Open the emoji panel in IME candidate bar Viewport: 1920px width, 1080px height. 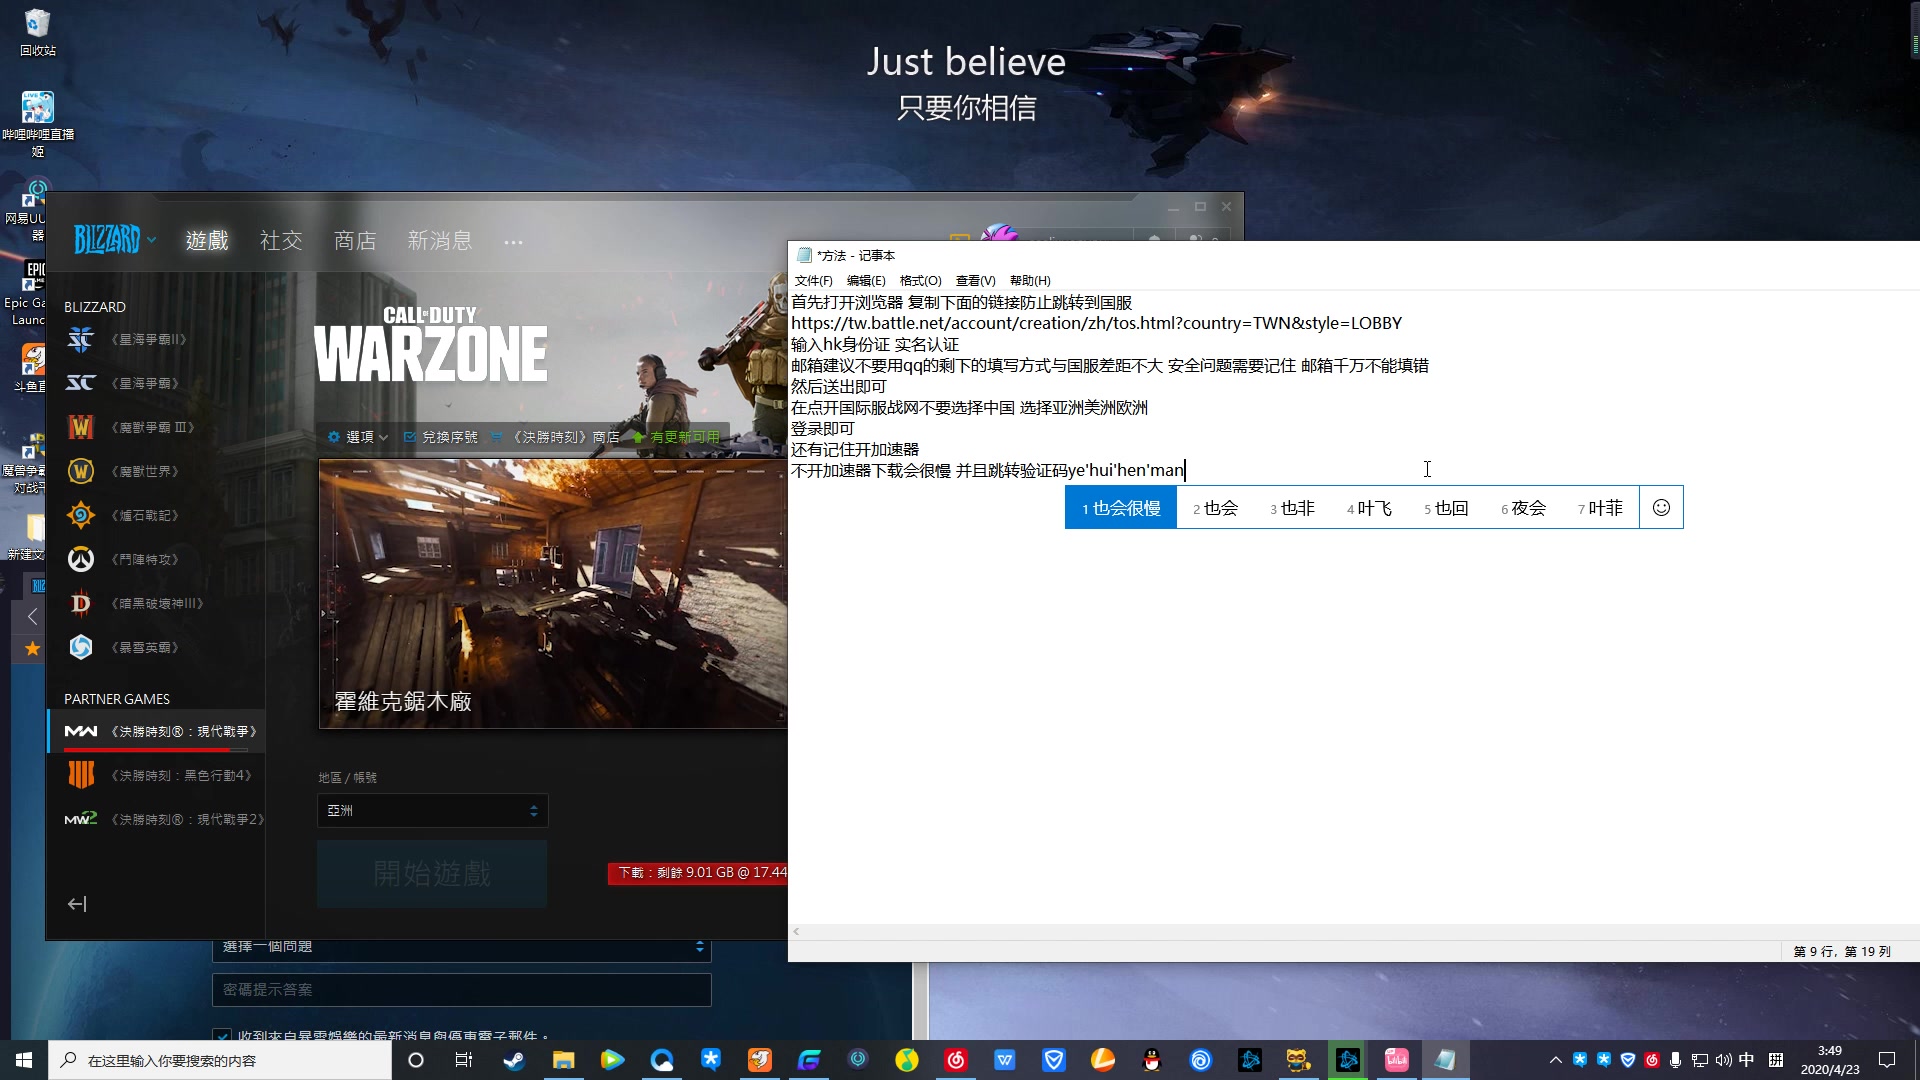1661,508
